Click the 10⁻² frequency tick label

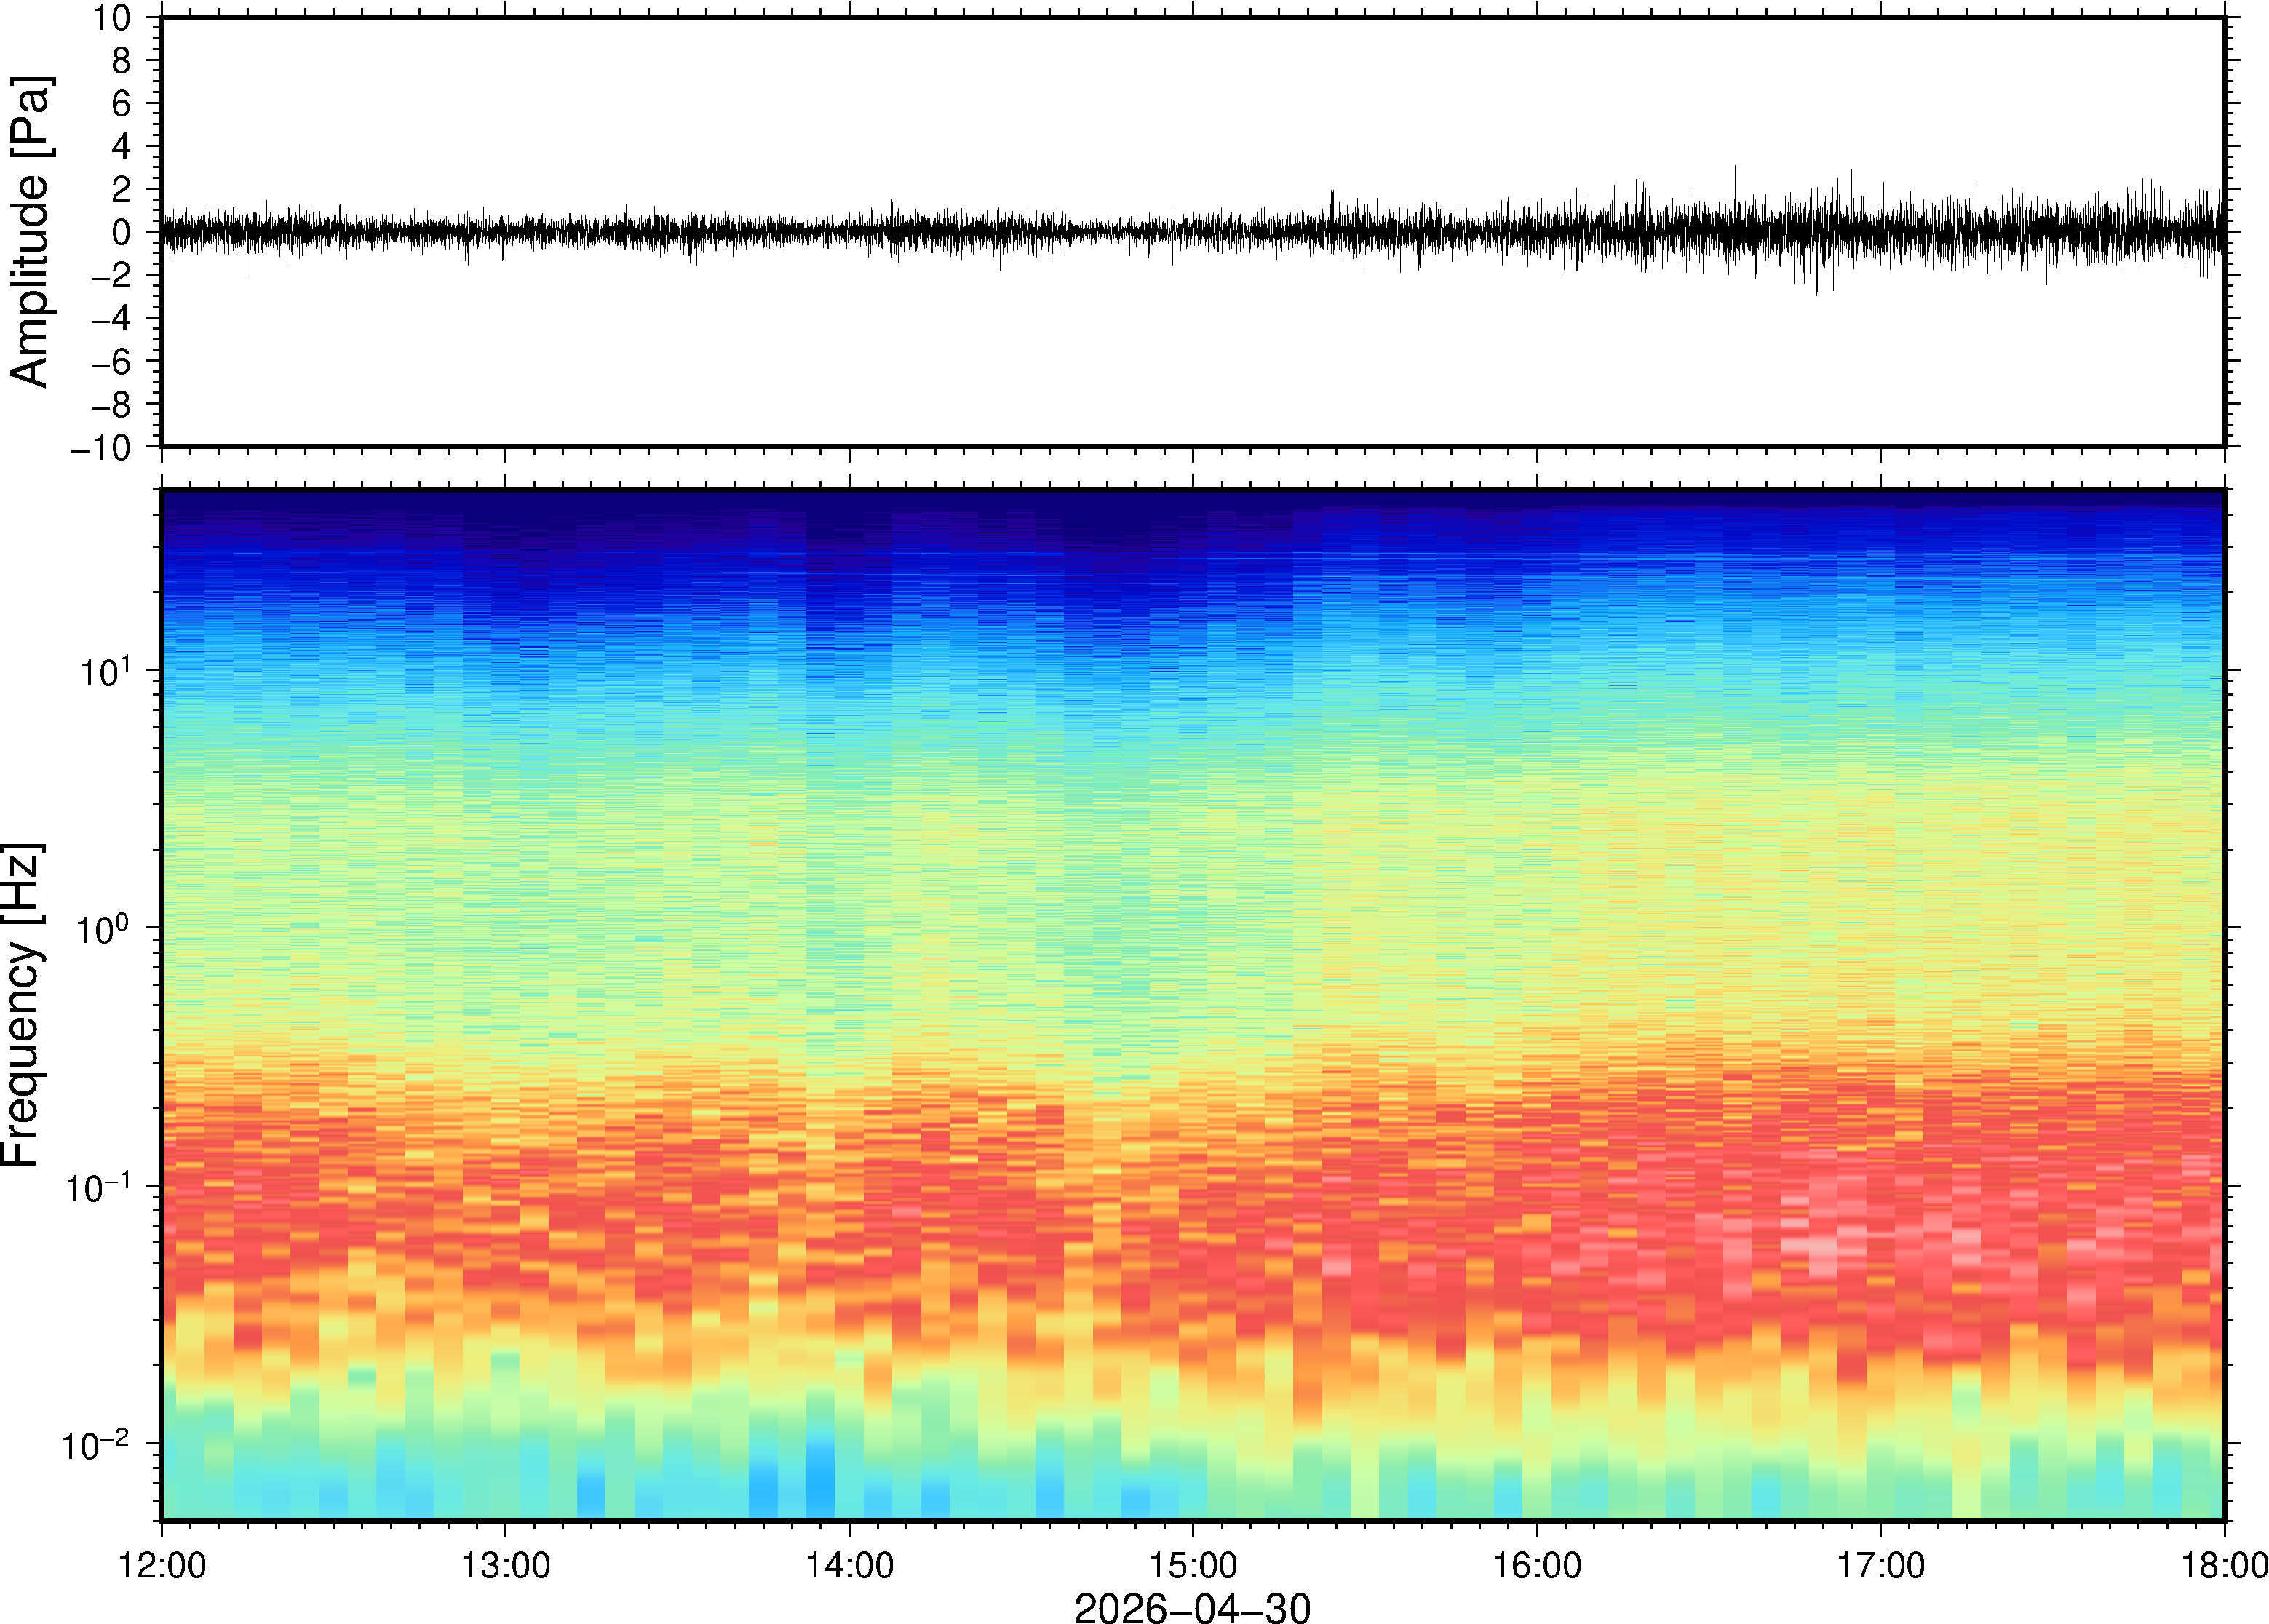pos(98,1444)
